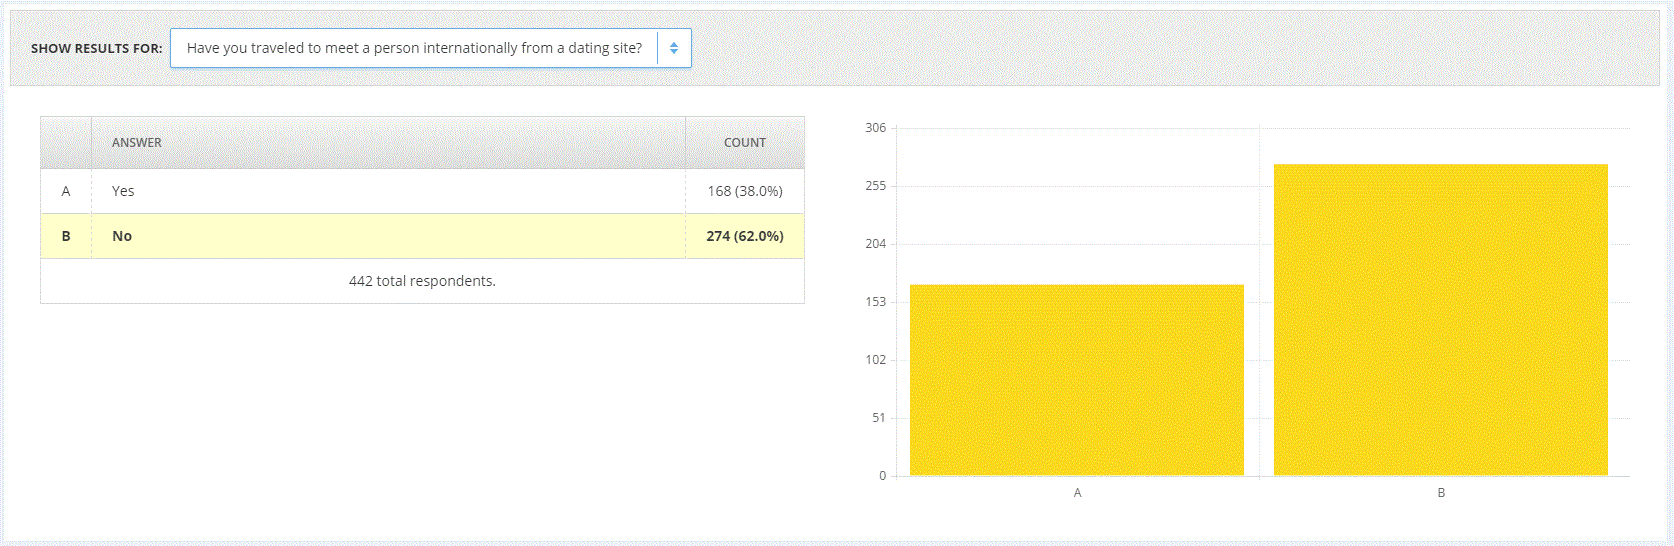Click y-axis value 51
The image size is (1674, 546).
879,418
